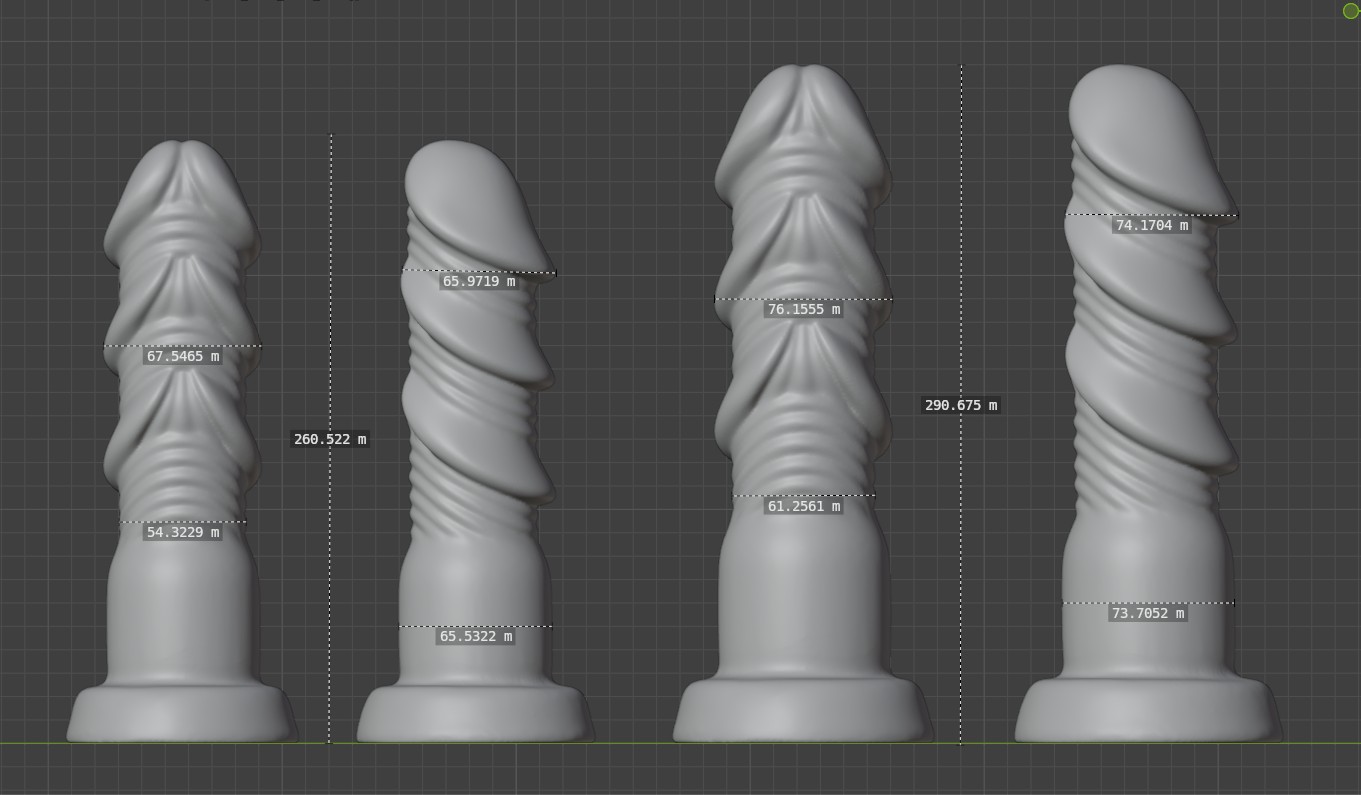Select the mesh object with the 54.3229 m measurement

pos(182,620)
